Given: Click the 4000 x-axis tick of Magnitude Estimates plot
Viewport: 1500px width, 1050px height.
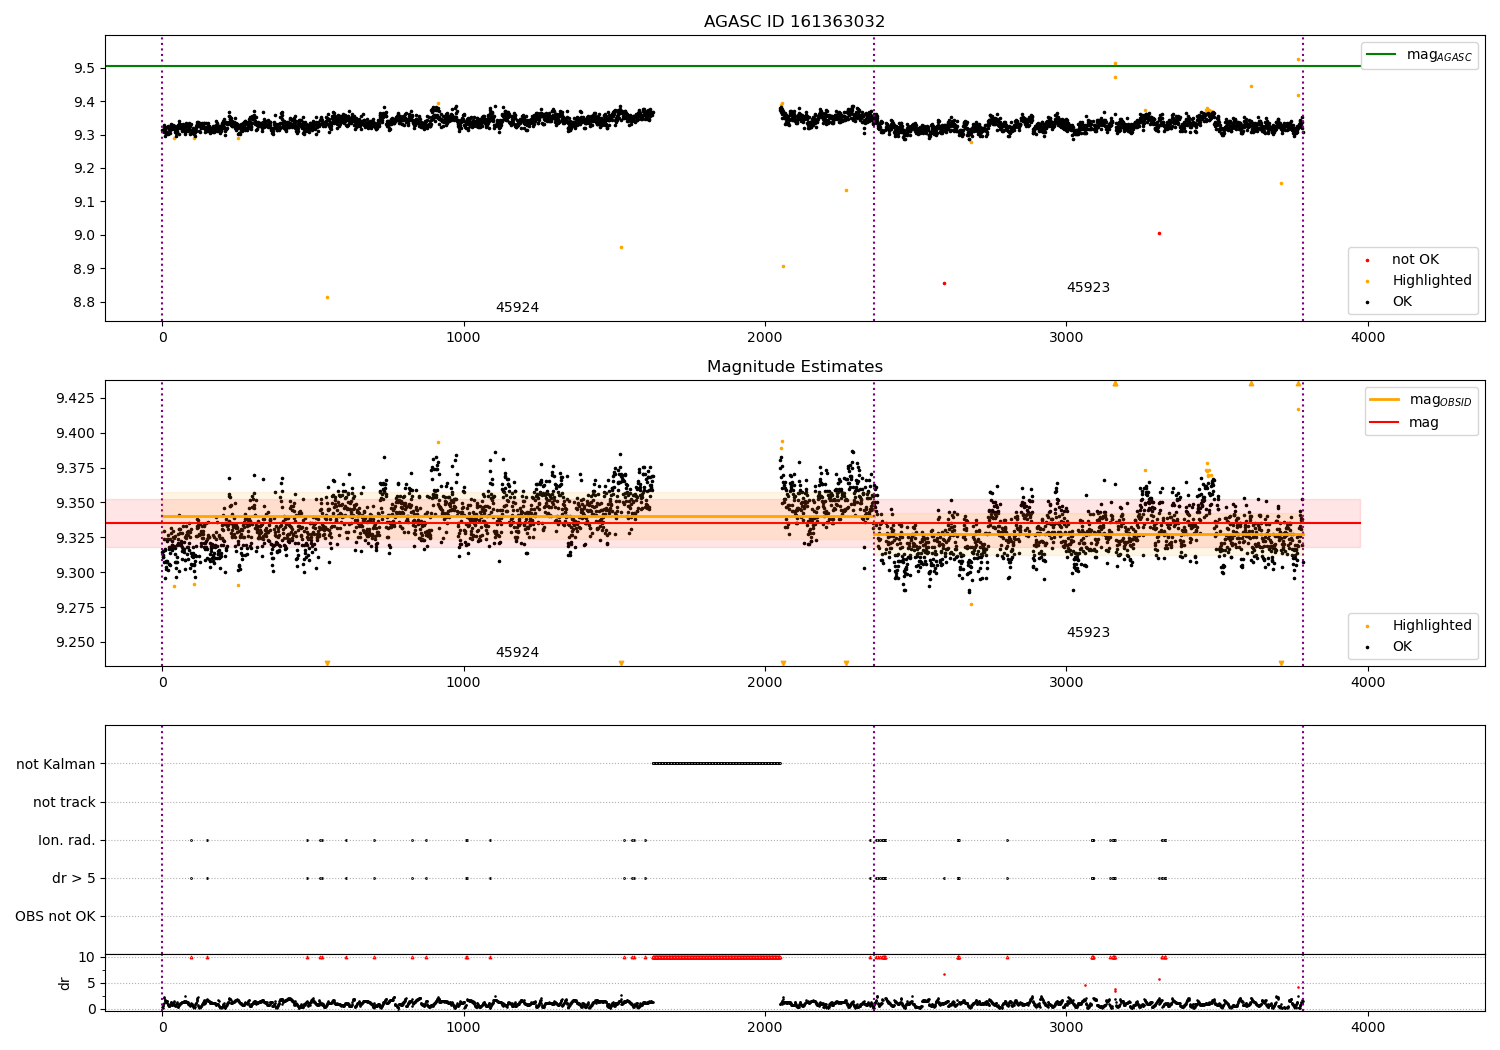Looking at the screenshot, I should (1368, 683).
